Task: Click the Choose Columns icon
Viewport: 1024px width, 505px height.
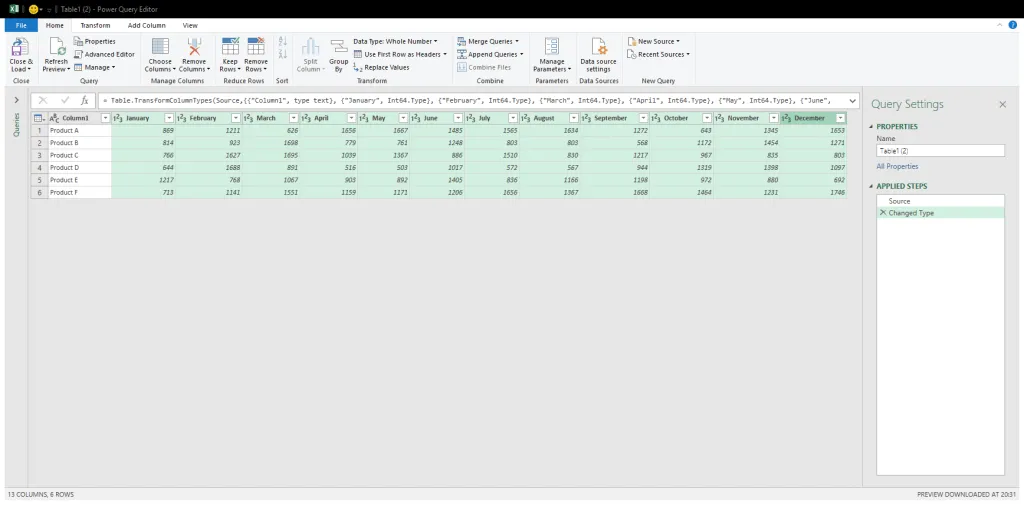Action: (x=160, y=47)
